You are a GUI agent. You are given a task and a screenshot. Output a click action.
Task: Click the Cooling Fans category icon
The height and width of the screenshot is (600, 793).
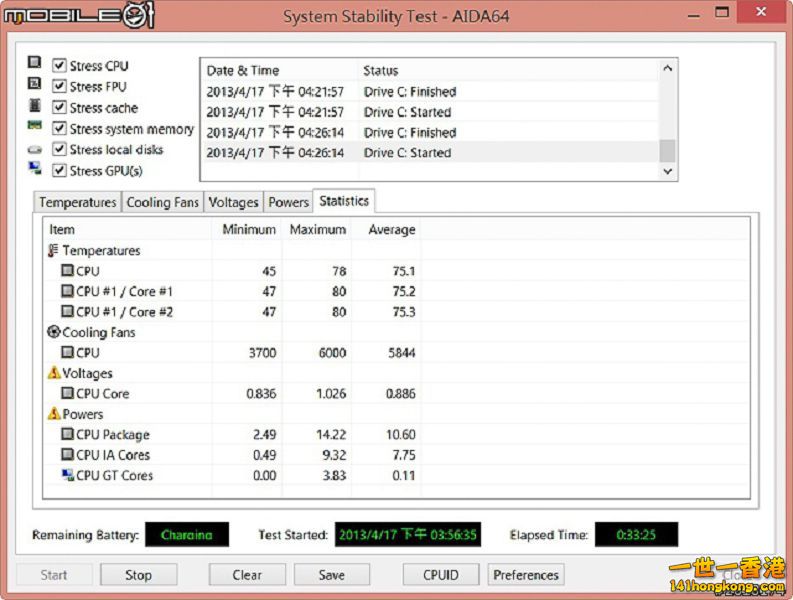click(x=54, y=332)
